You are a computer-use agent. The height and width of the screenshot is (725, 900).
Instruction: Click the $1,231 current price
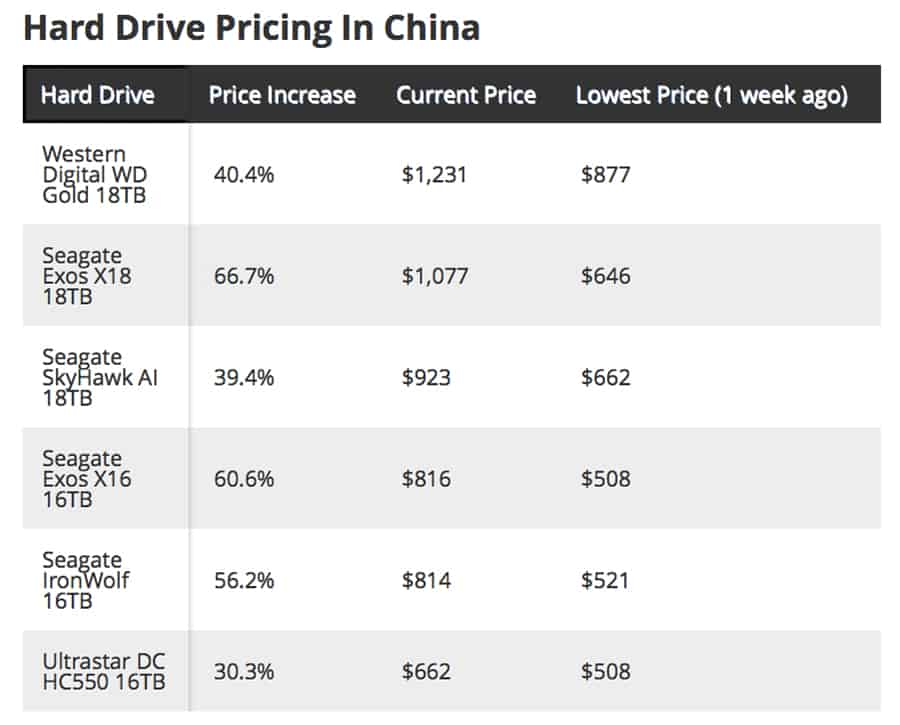(435, 175)
